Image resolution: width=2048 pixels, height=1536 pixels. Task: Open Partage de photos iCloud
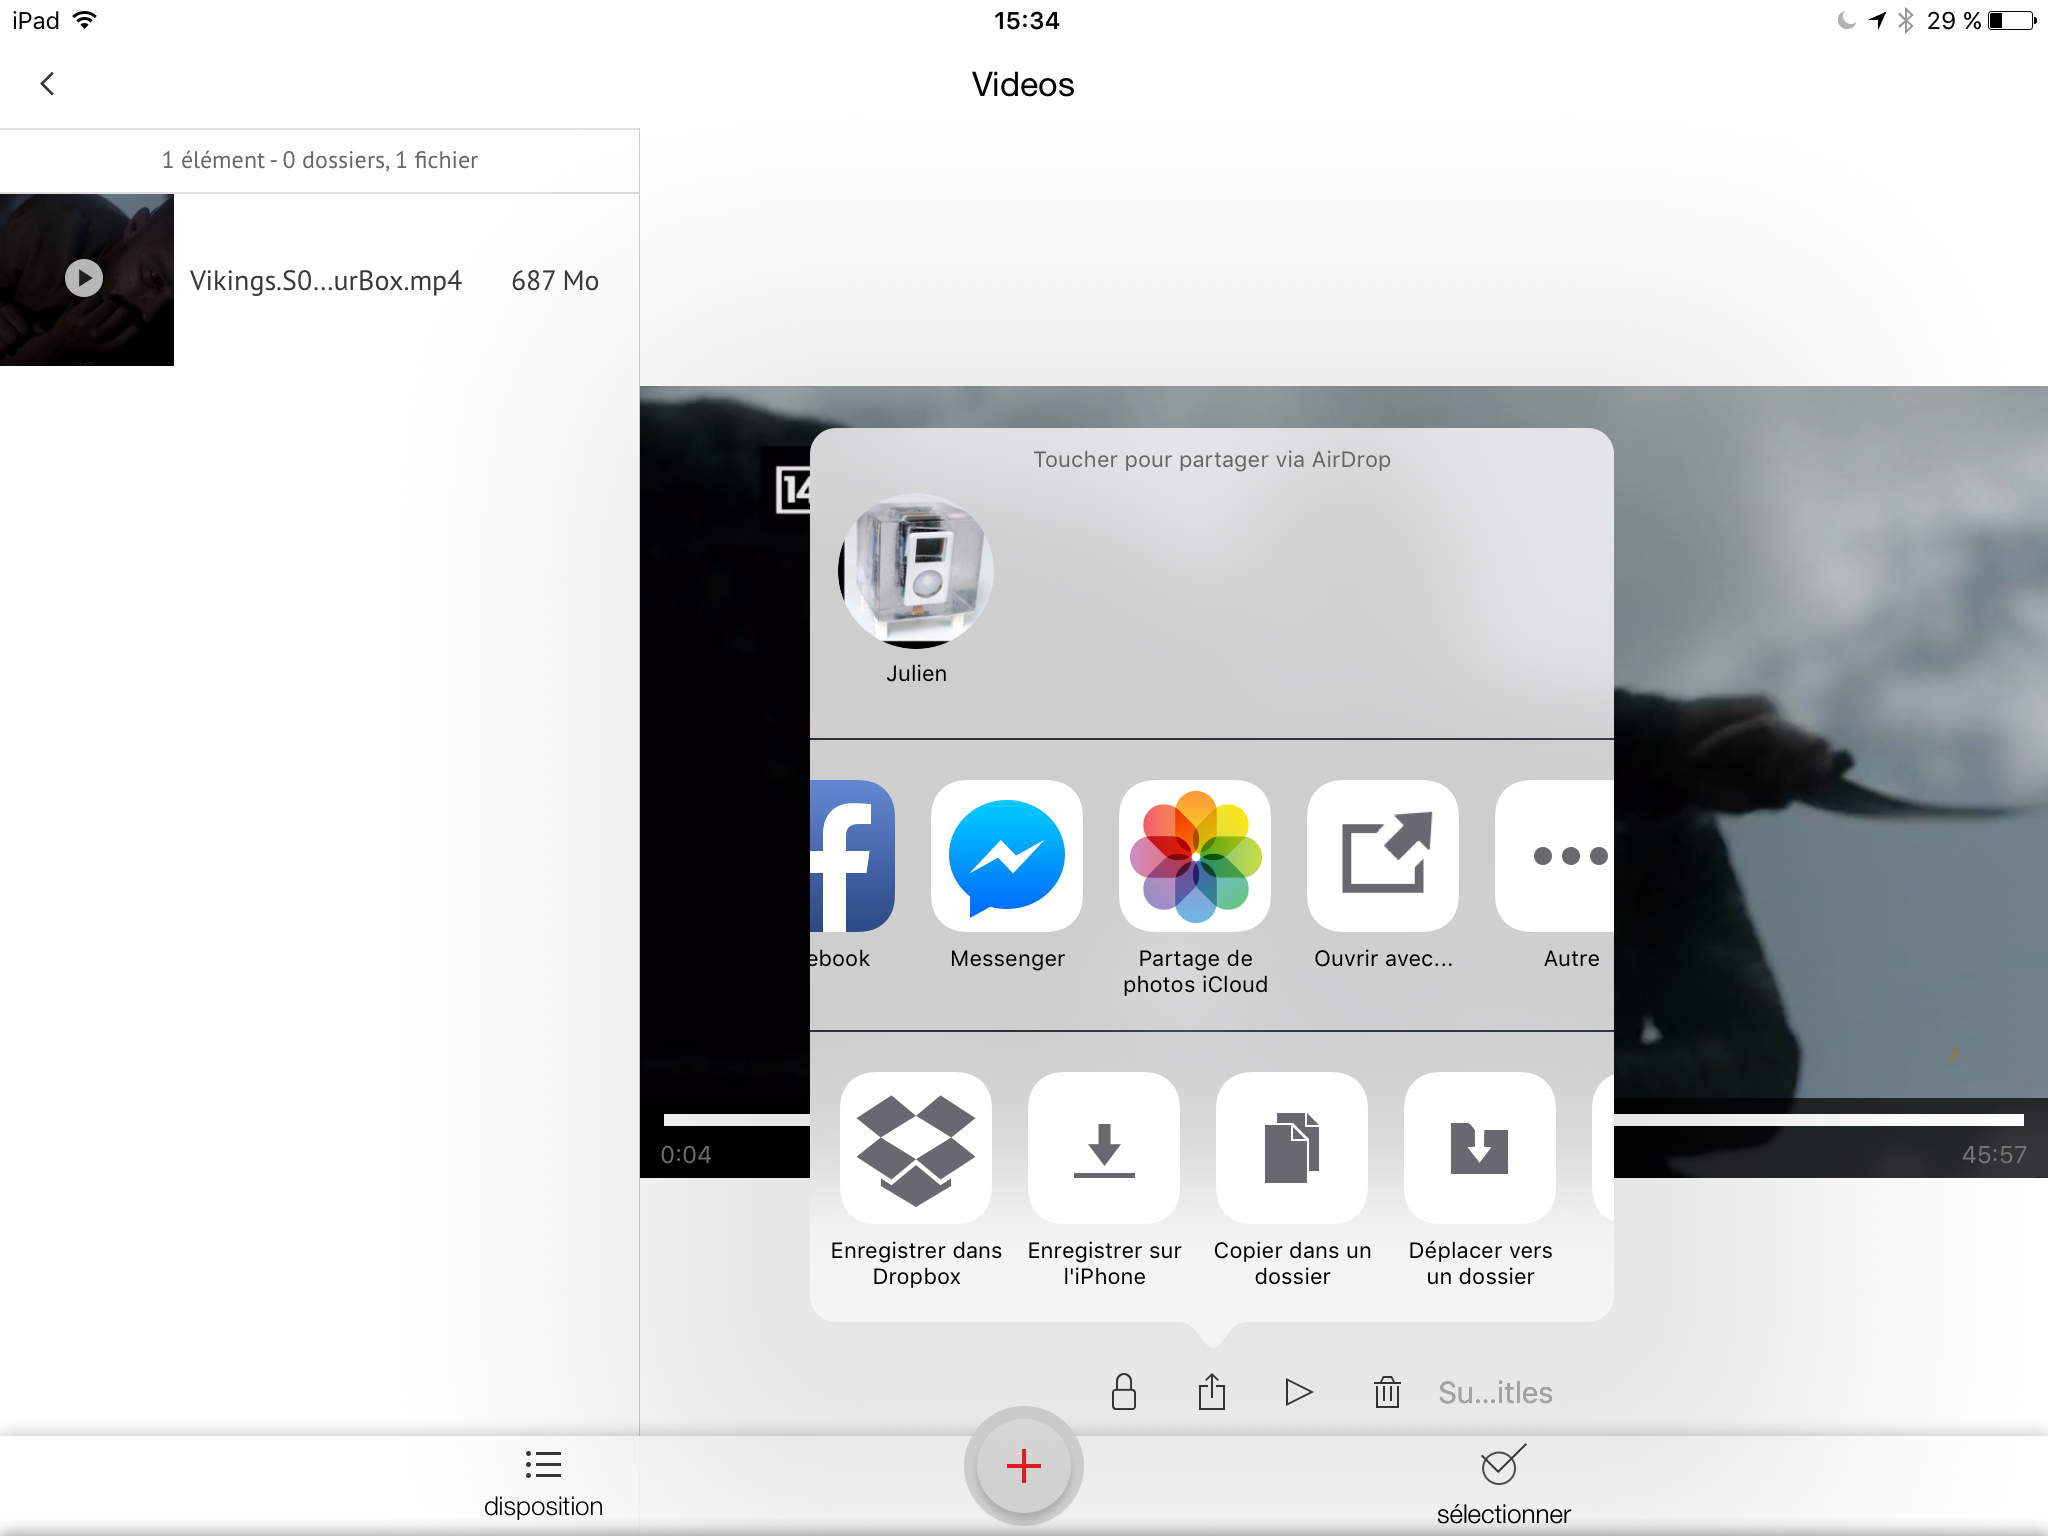(x=1195, y=856)
